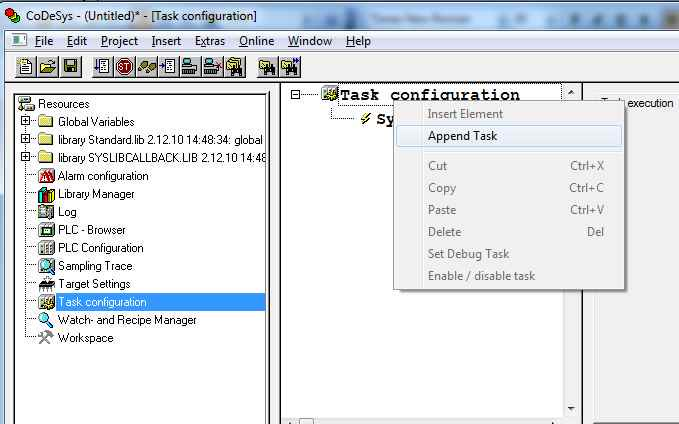Save the project using the floppy disk icon

coord(70,67)
